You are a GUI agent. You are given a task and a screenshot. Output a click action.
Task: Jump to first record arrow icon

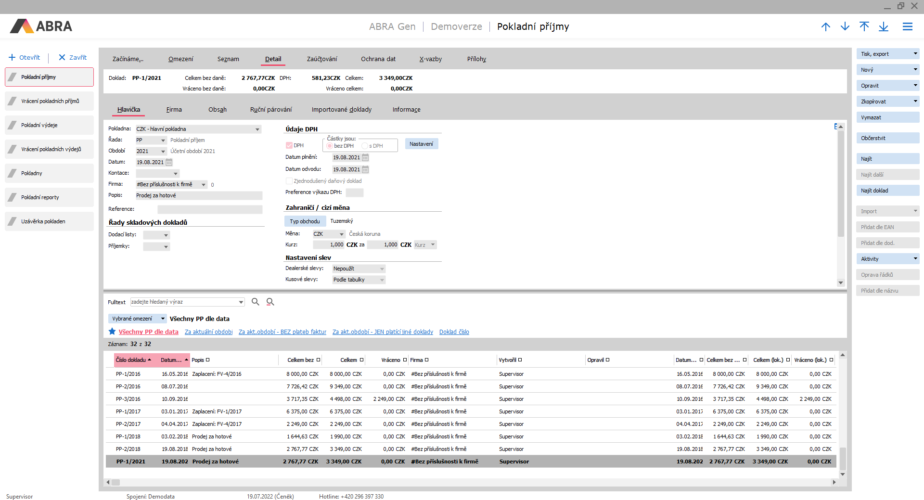coord(864,26)
